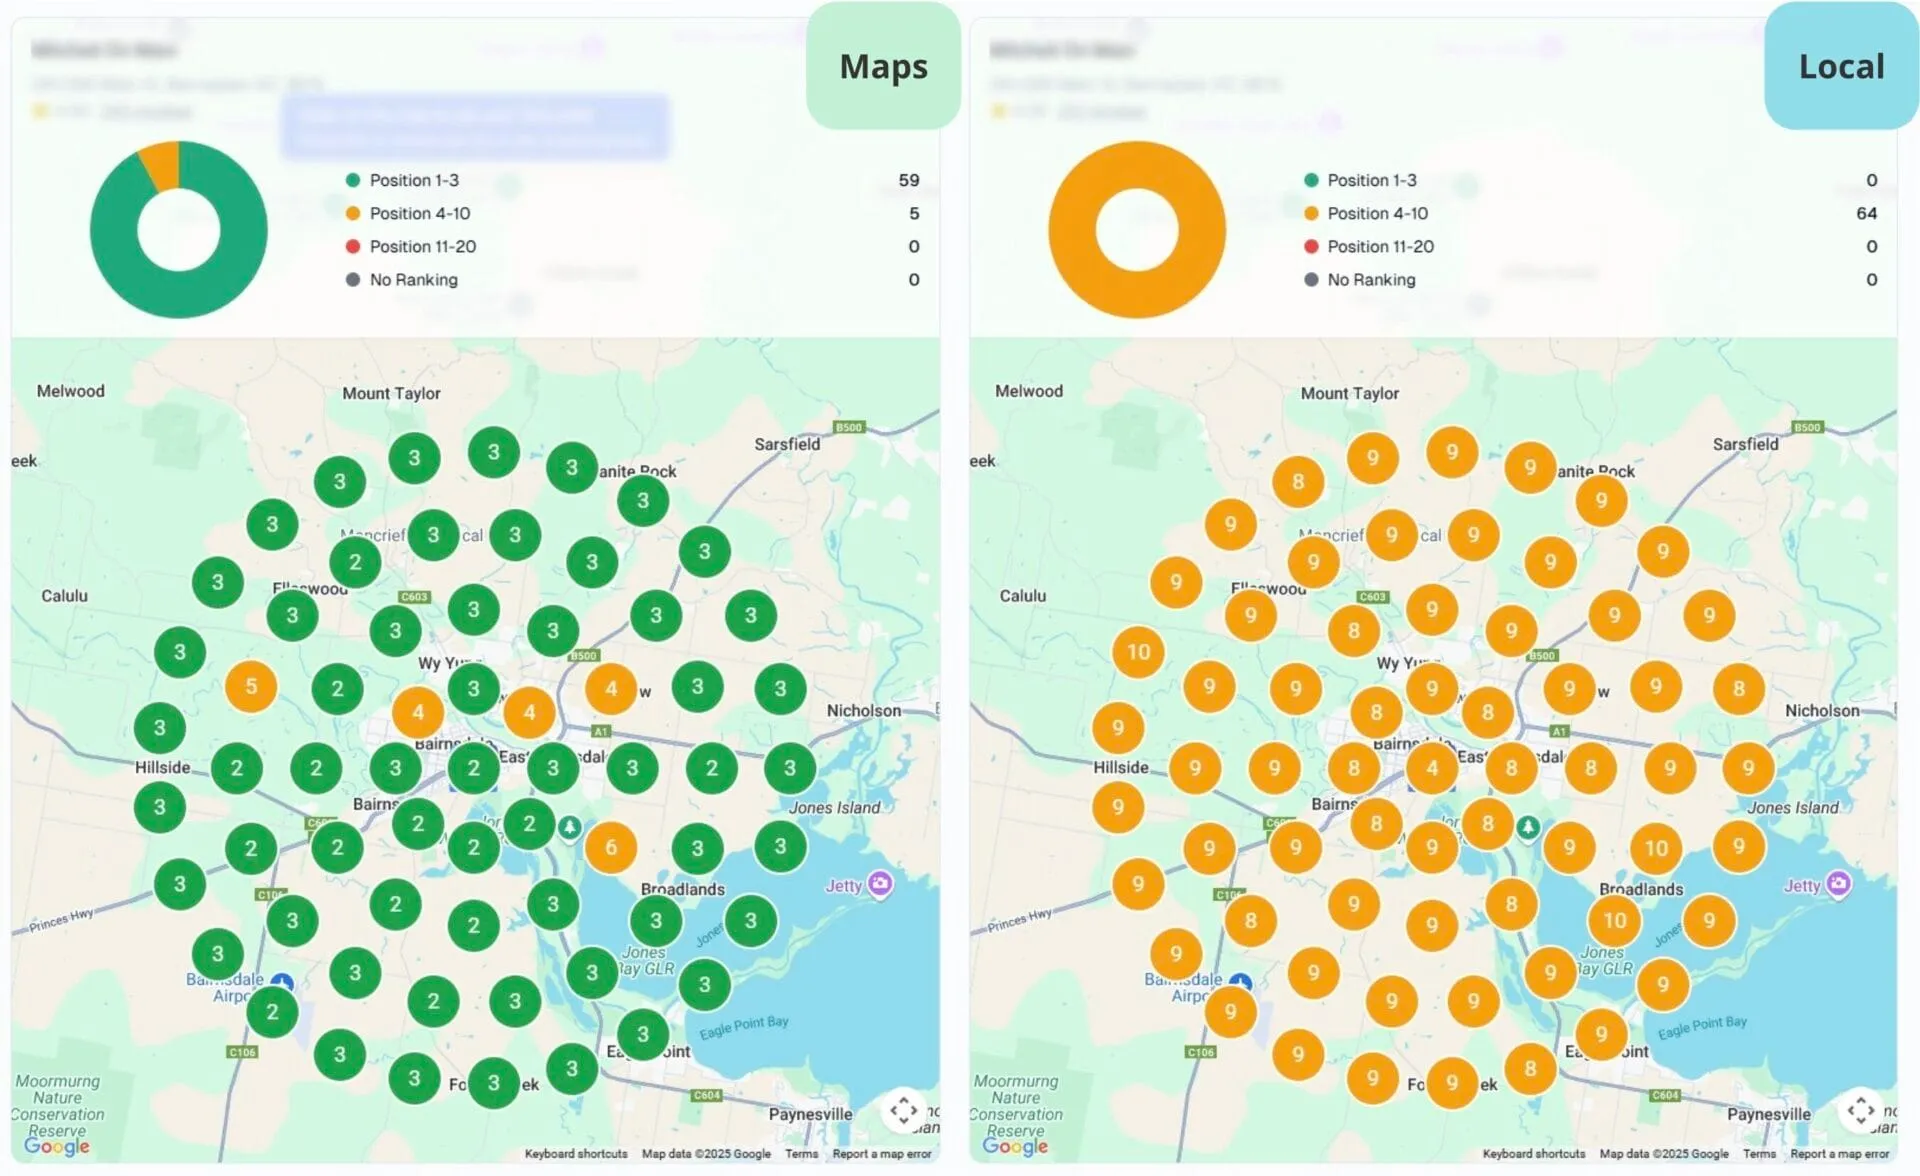Toggle Position 1-3 legend label in Maps panel
Viewport: 1920px width, 1176px height.
click(x=414, y=181)
